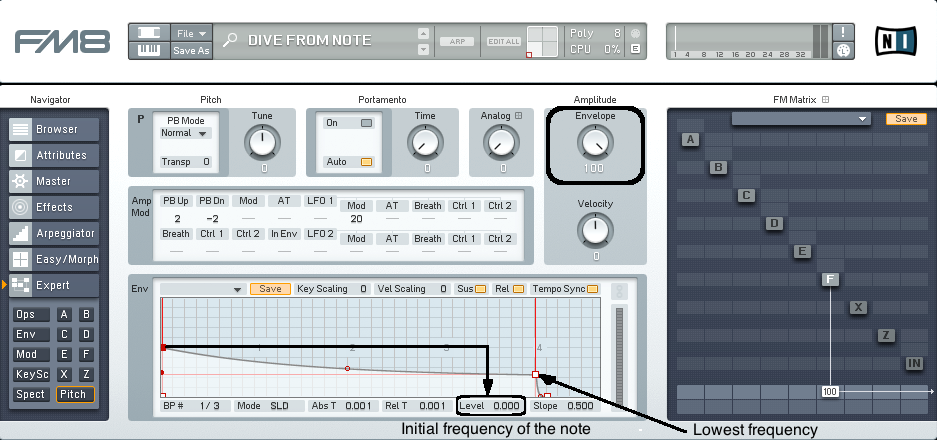Switch to the Mod expert tab

click(x=31, y=355)
